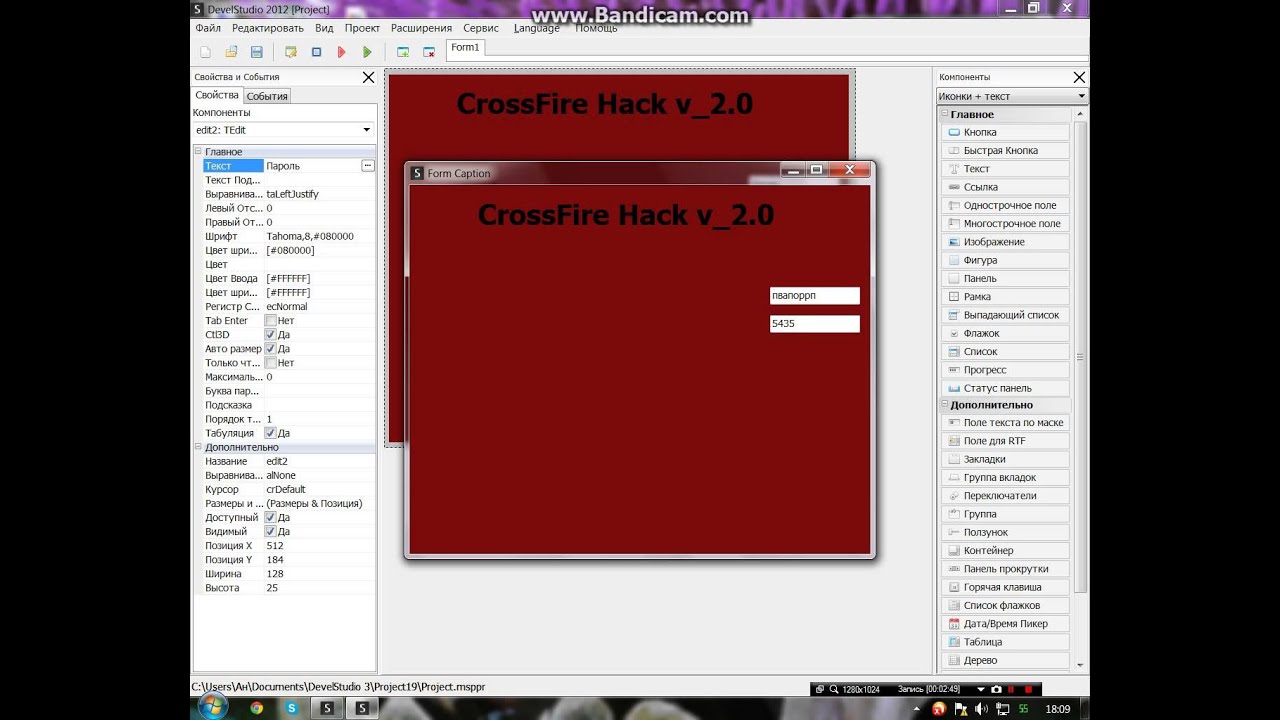Select the Изображение component
The width and height of the screenshot is (1280, 720).
[x=1005, y=242]
